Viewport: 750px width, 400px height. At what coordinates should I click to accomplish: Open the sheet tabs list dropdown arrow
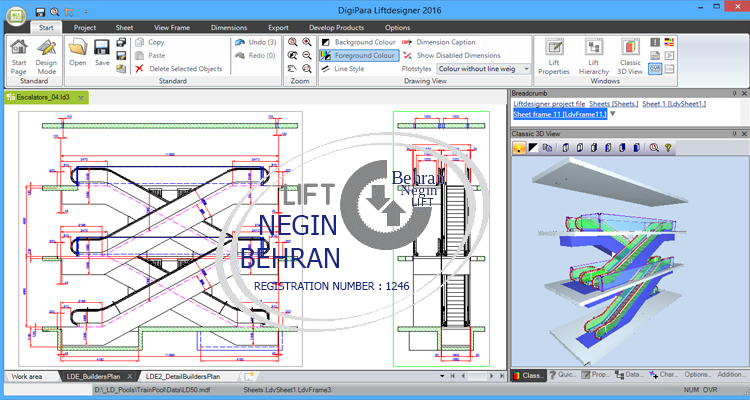point(442,376)
